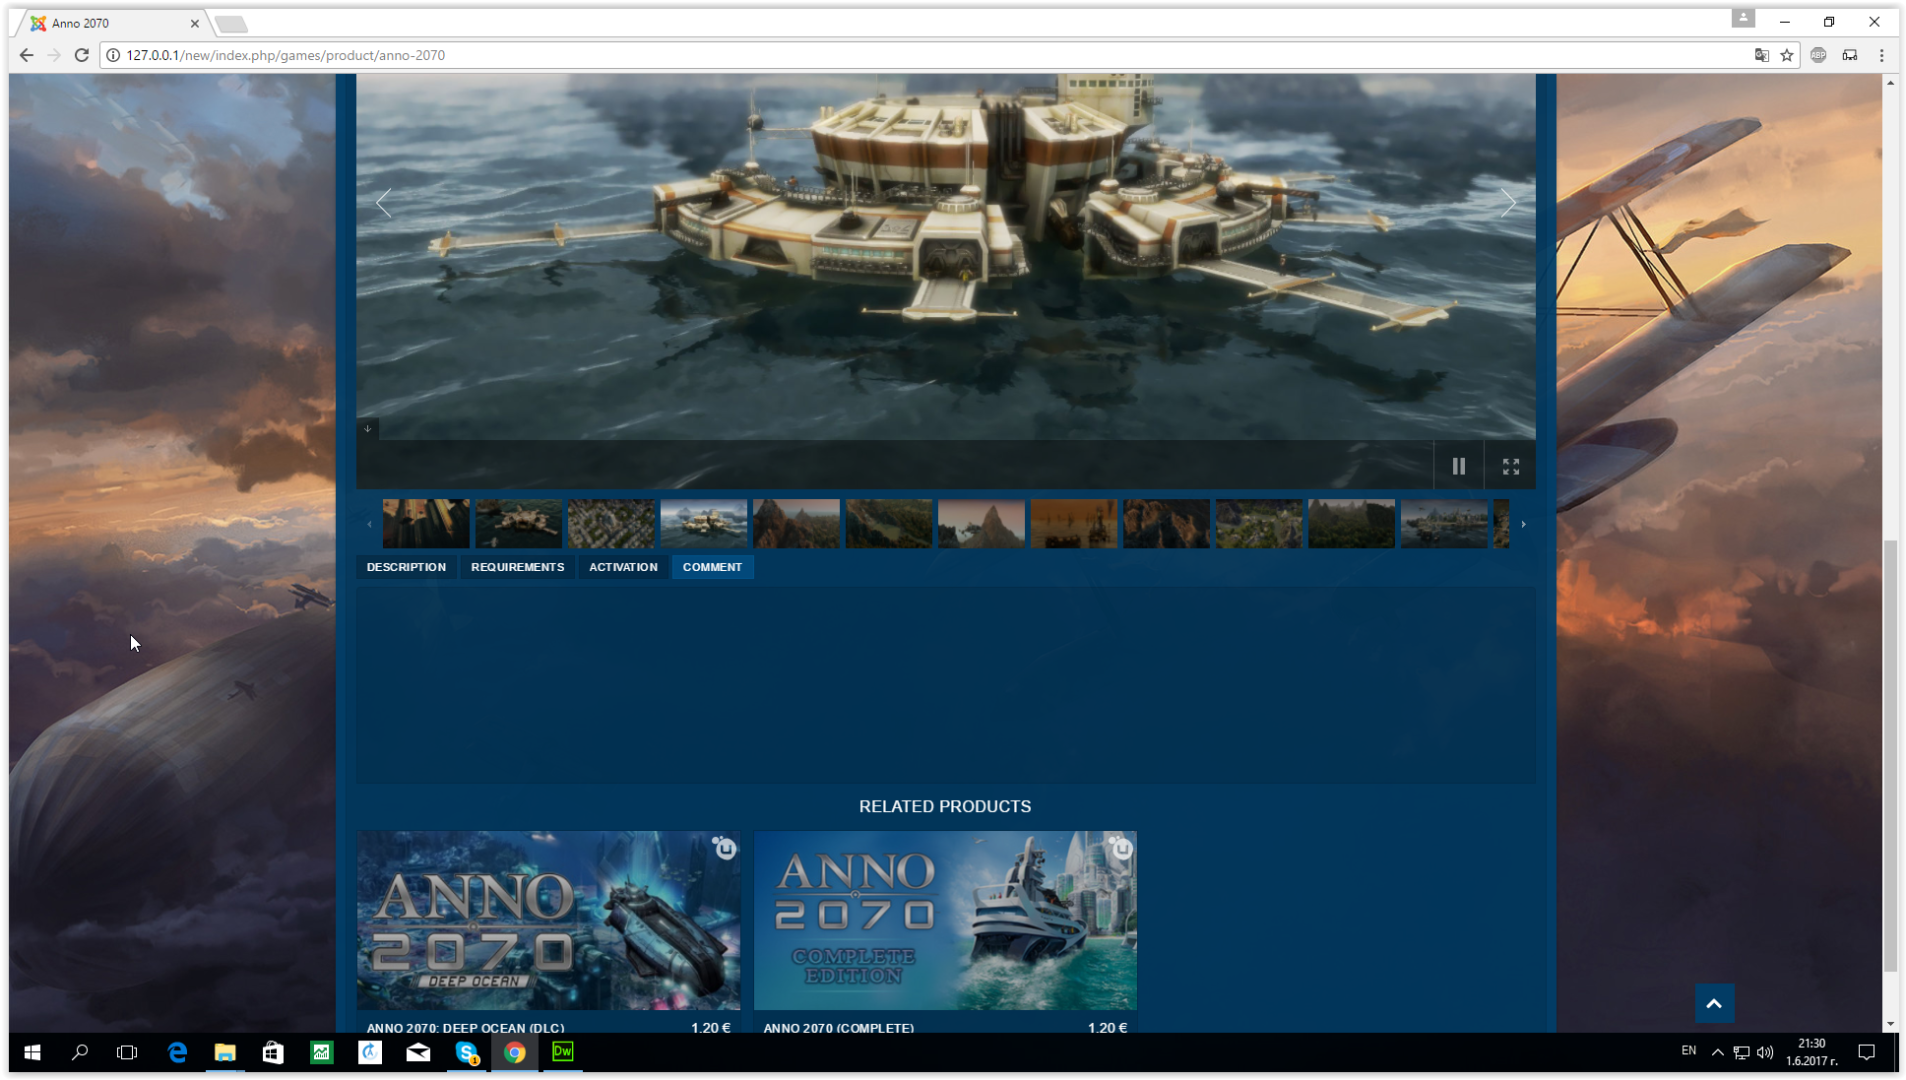Screen dimensions: 1906x1080
Task: Open the Anno 2070 Deep Ocean product image
Action: tap(549, 920)
